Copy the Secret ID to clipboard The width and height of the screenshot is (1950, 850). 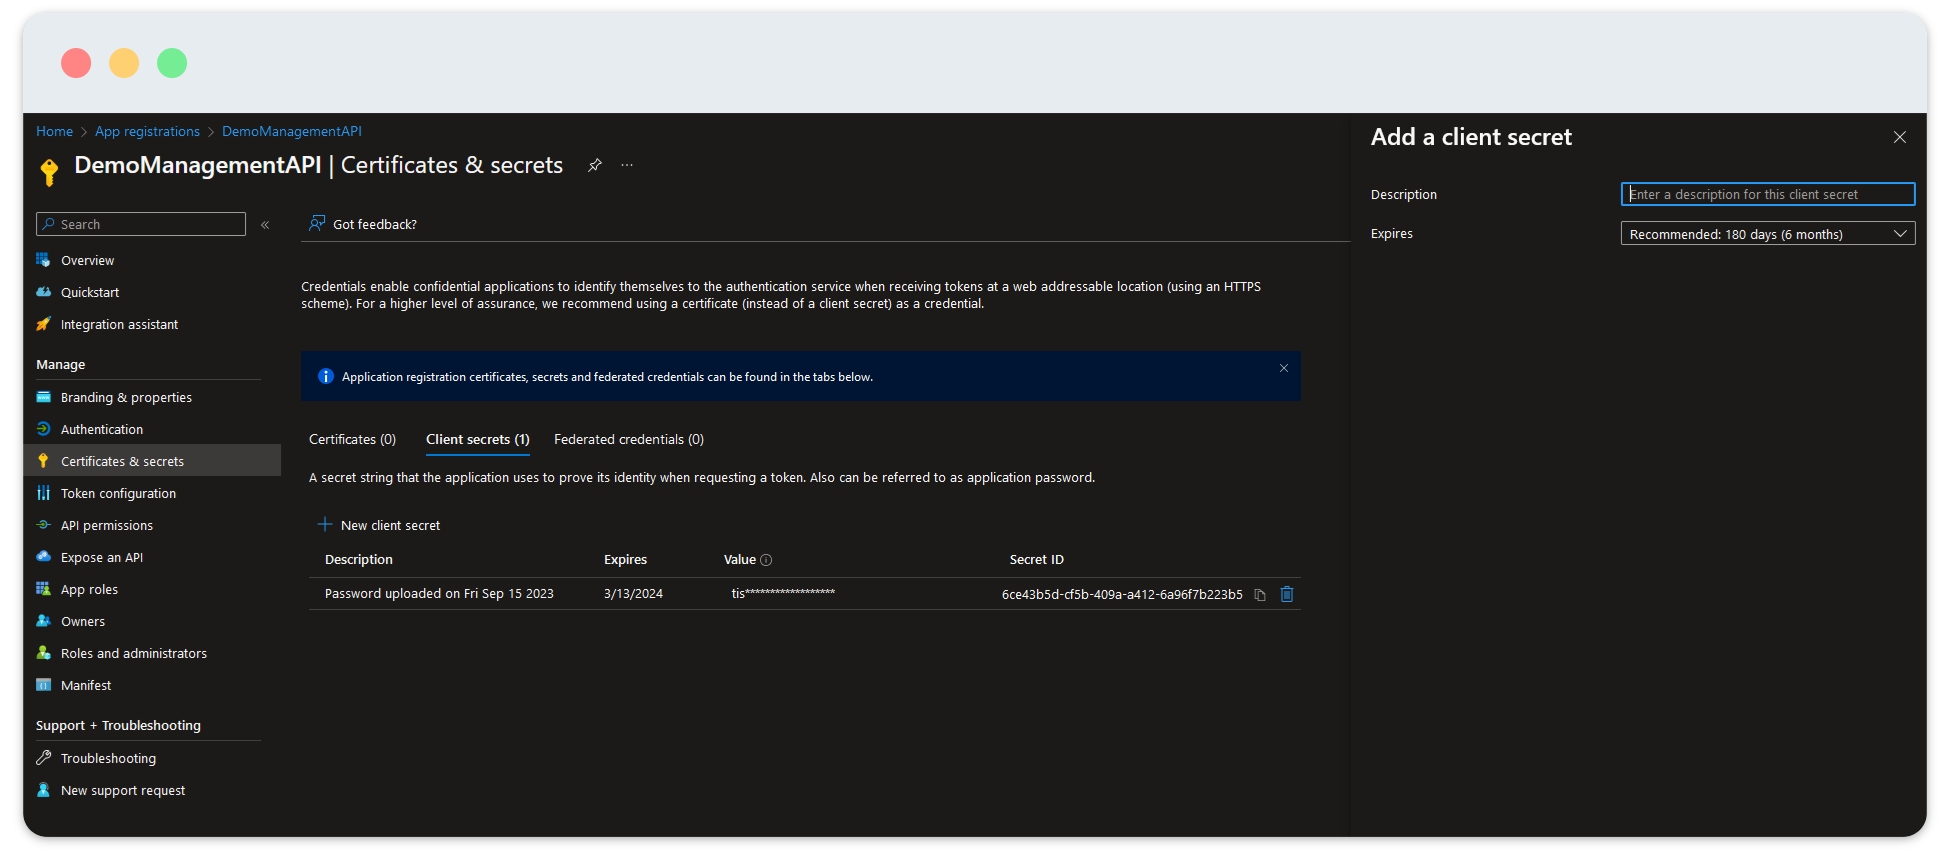tap(1260, 595)
